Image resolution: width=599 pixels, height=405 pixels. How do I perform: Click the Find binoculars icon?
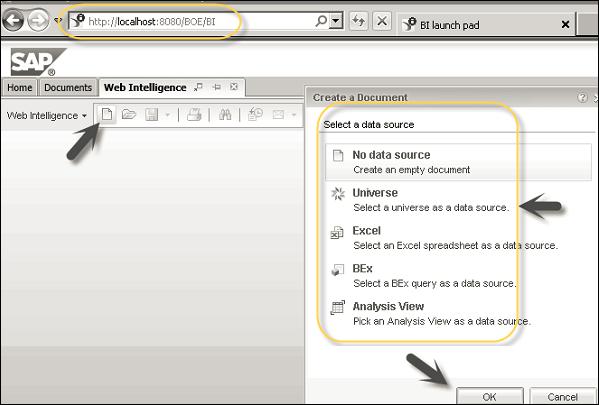coord(225,114)
